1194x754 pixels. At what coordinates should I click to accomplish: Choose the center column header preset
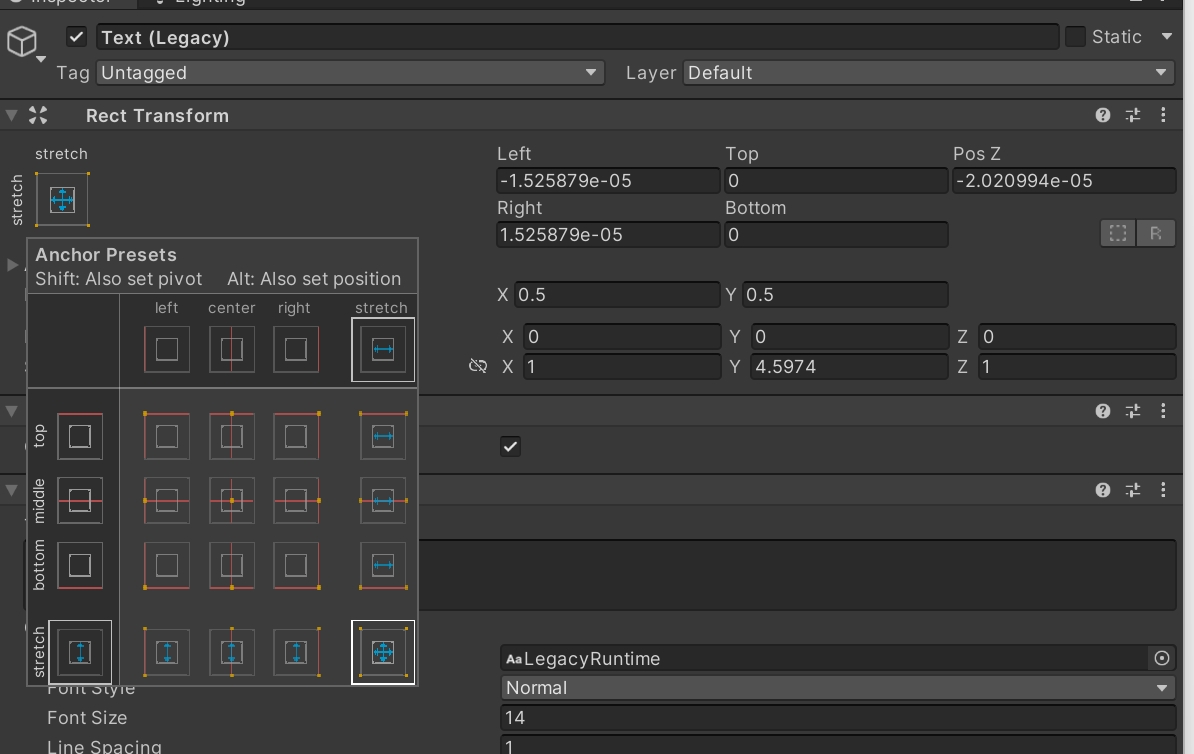[231, 350]
